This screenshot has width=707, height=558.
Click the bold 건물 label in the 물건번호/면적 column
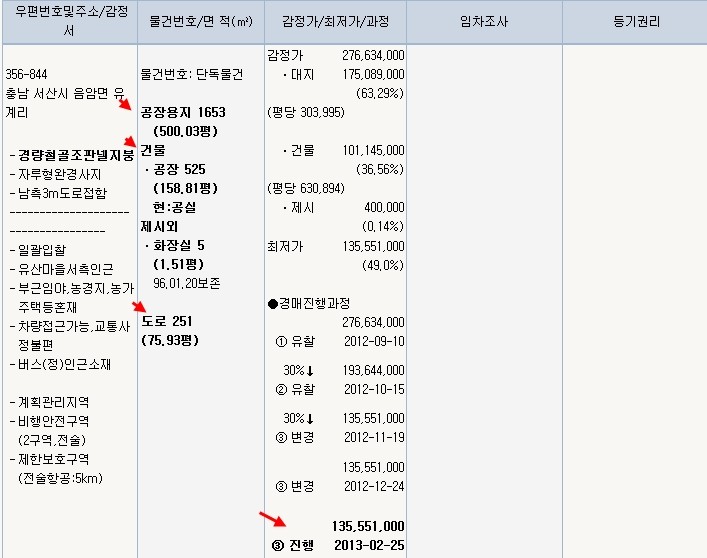point(153,150)
